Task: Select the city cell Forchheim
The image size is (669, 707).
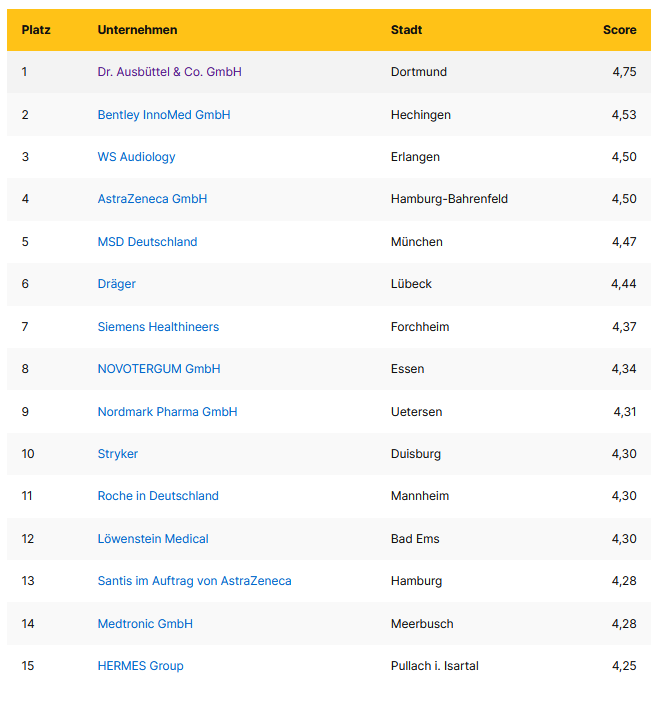Action: click(x=420, y=327)
